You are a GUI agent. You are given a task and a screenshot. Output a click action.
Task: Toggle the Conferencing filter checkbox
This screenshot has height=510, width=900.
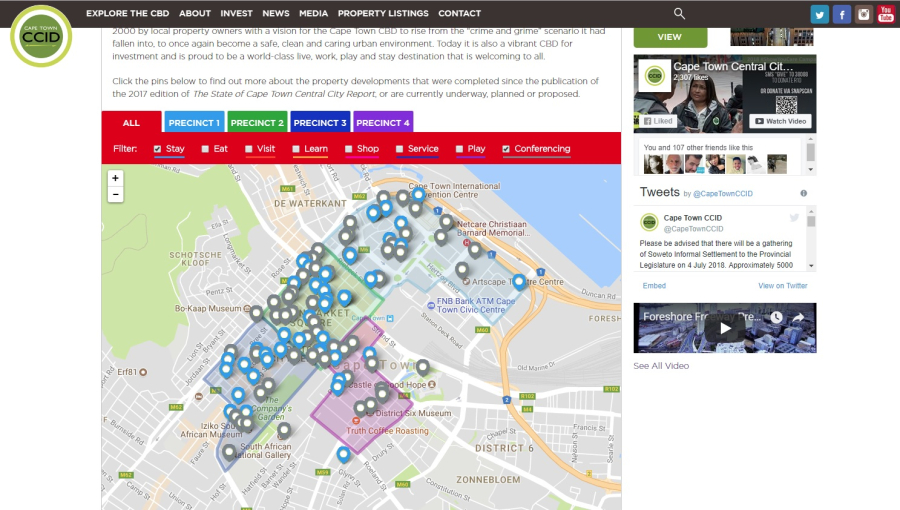pos(506,149)
